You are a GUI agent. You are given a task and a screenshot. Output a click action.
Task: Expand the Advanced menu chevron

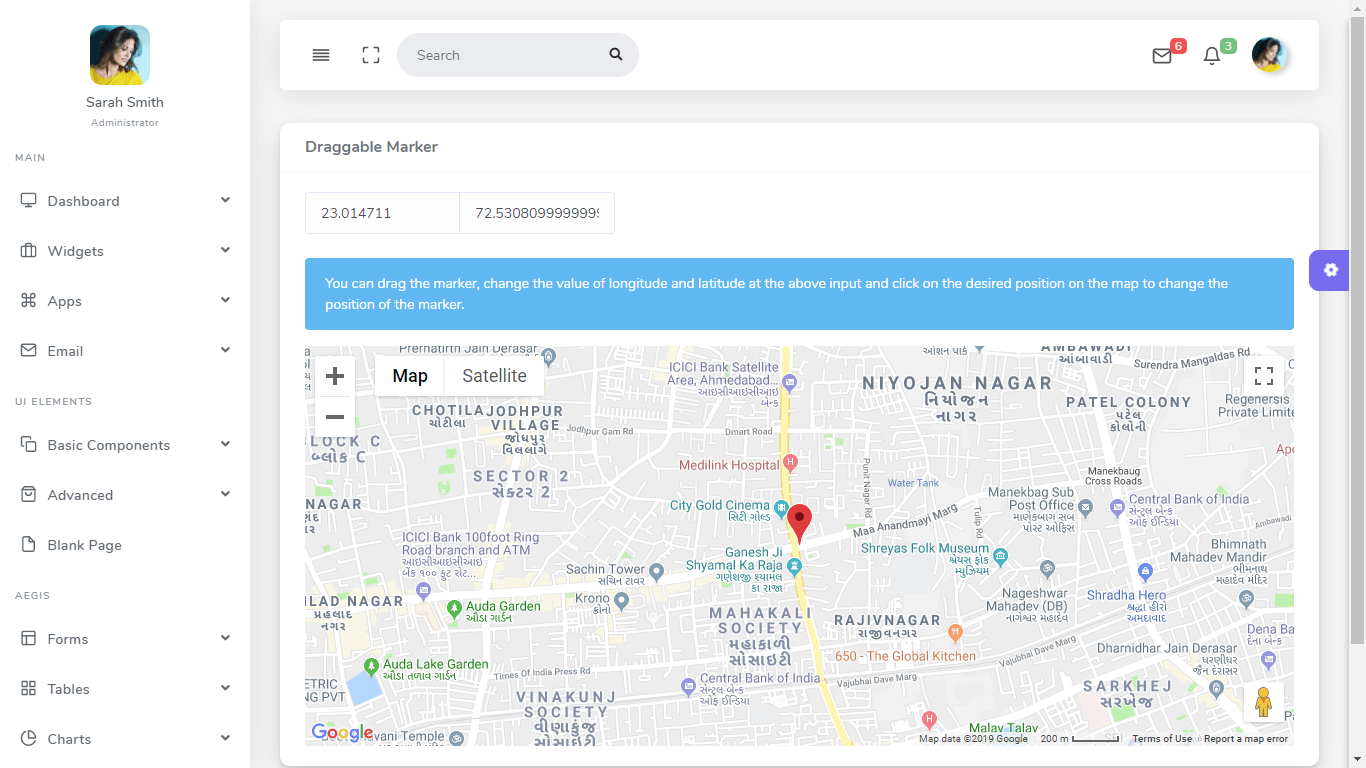[225, 494]
